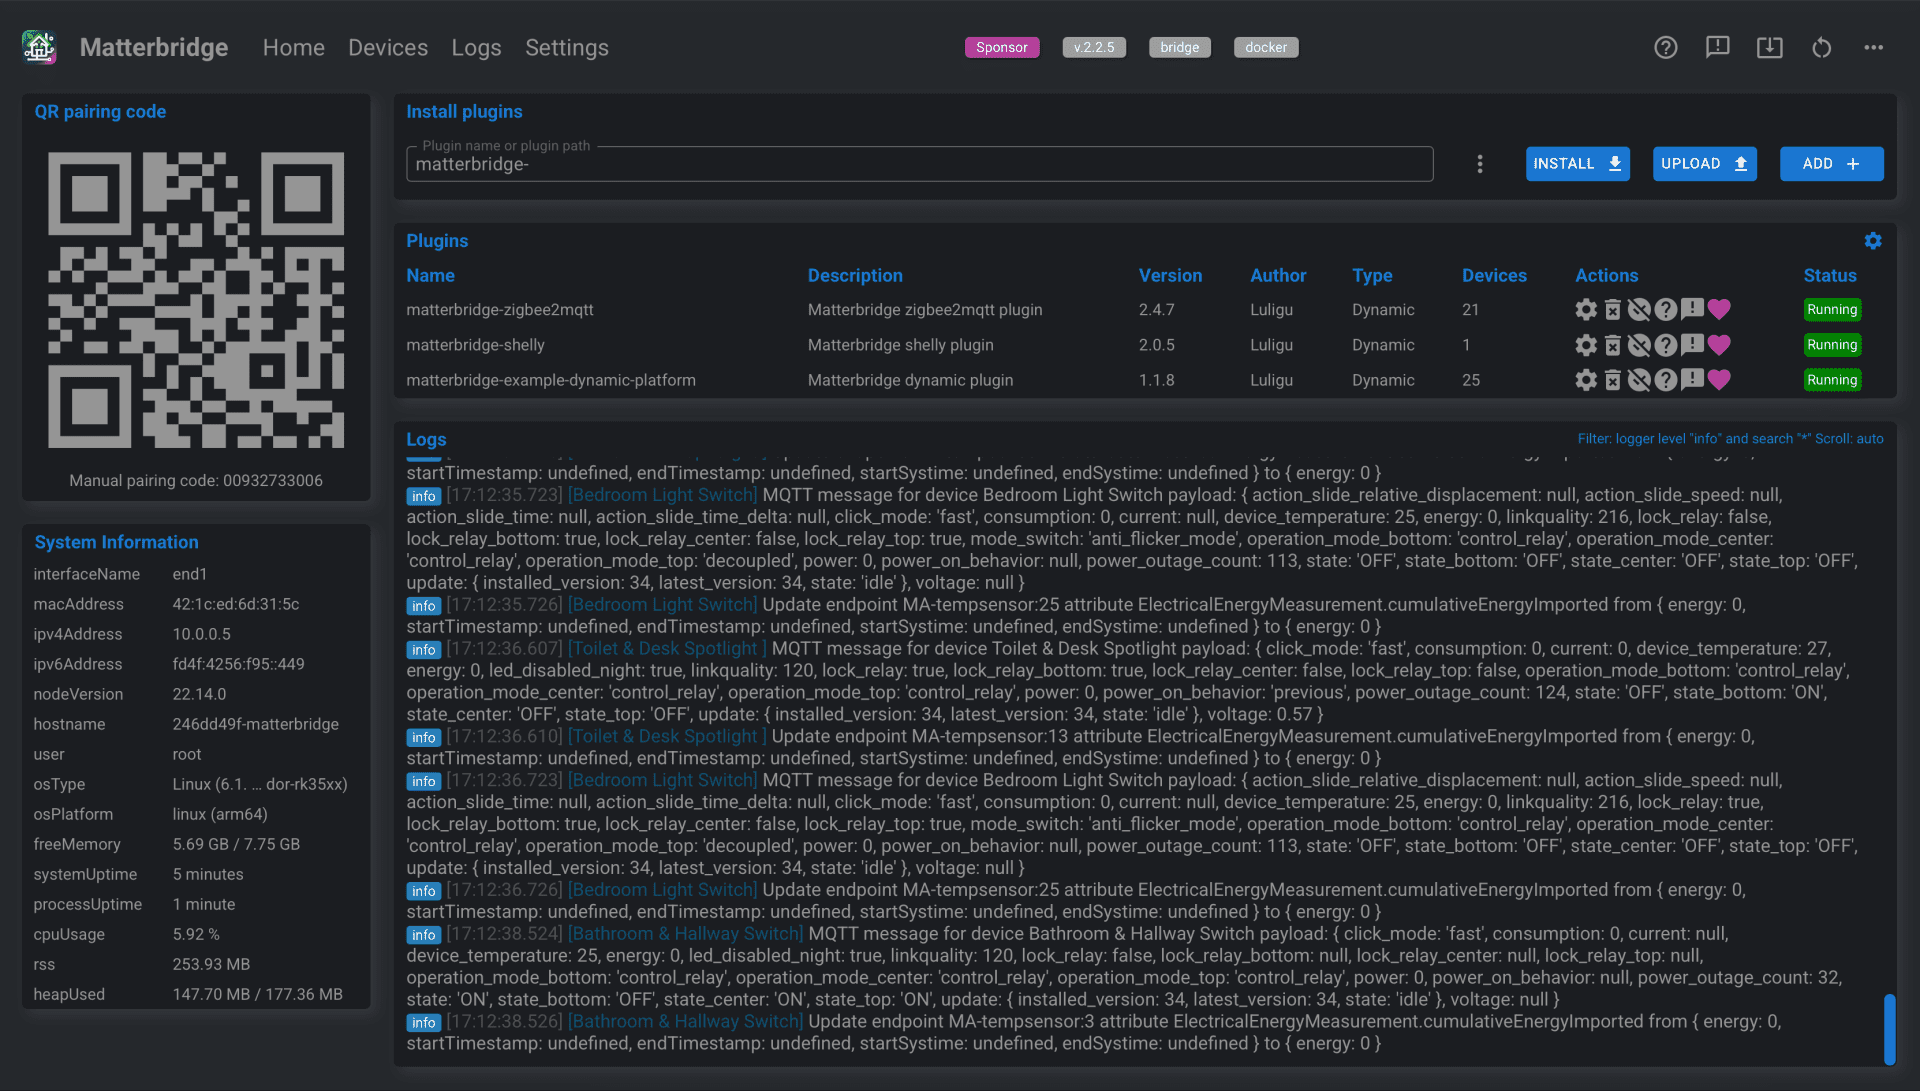View changelog of matterbridge-shelly plugin
Viewport: 1920px width, 1091px height.
(x=1692, y=344)
